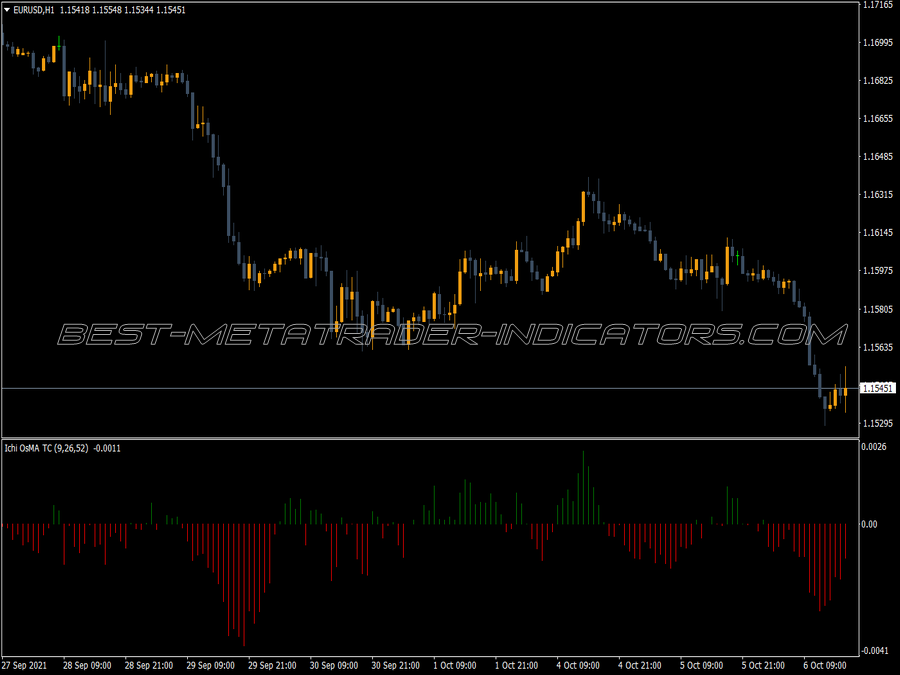Click the 1.15295 price scale label
The image size is (900, 675).
[878, 423]
